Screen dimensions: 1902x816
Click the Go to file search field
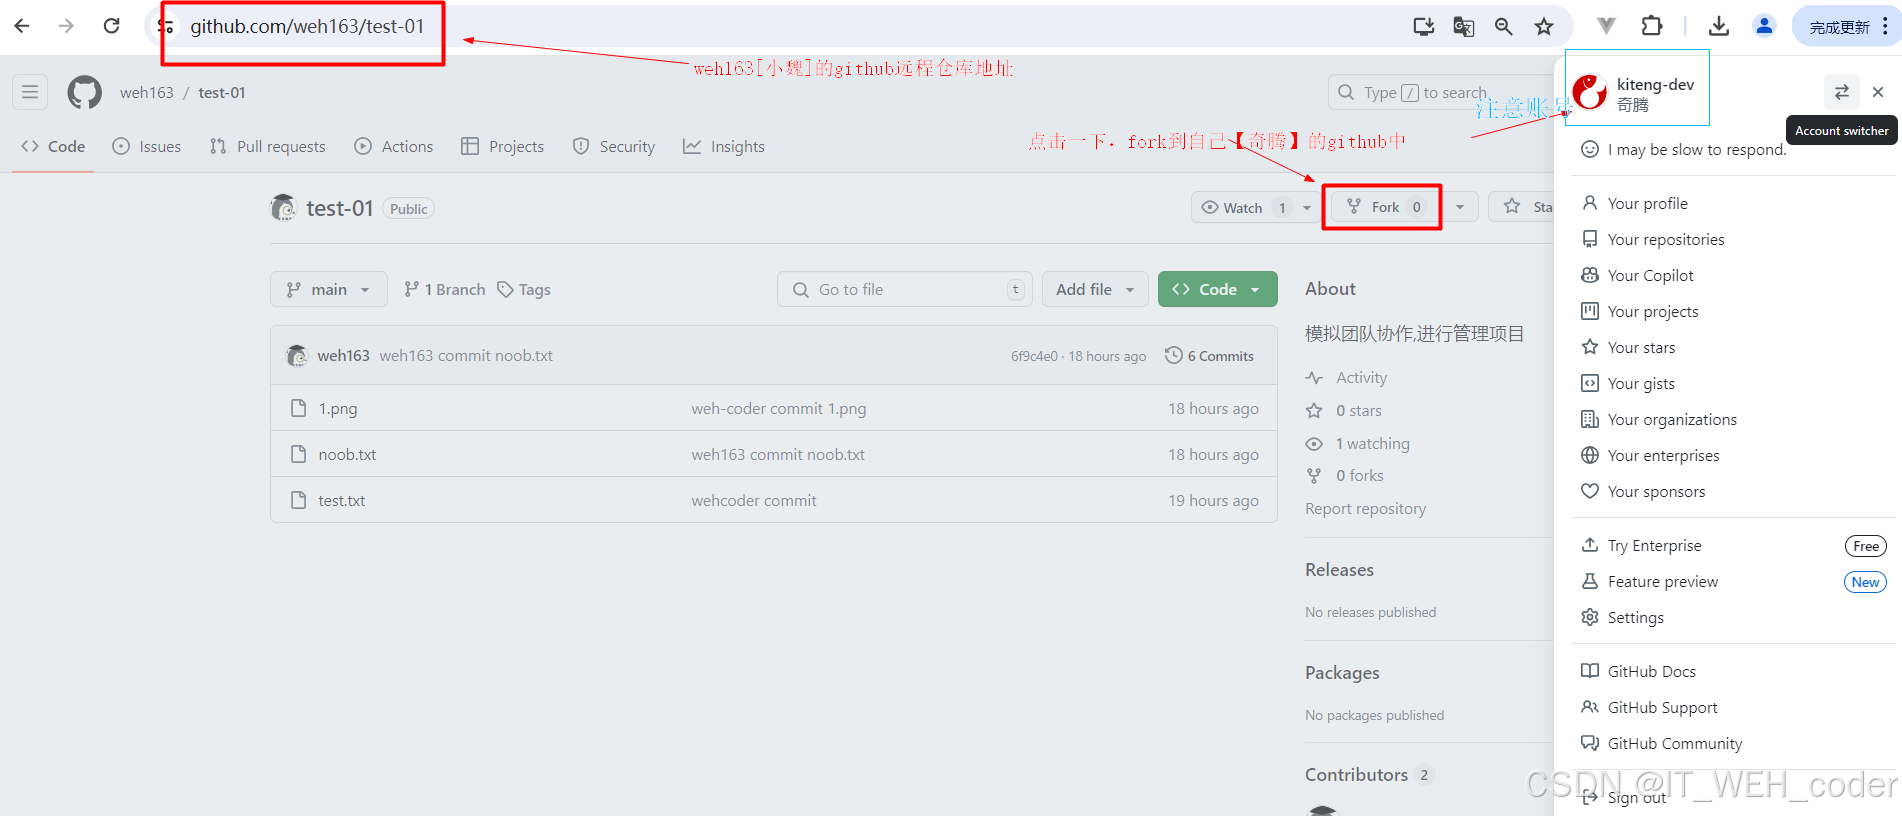904,289
